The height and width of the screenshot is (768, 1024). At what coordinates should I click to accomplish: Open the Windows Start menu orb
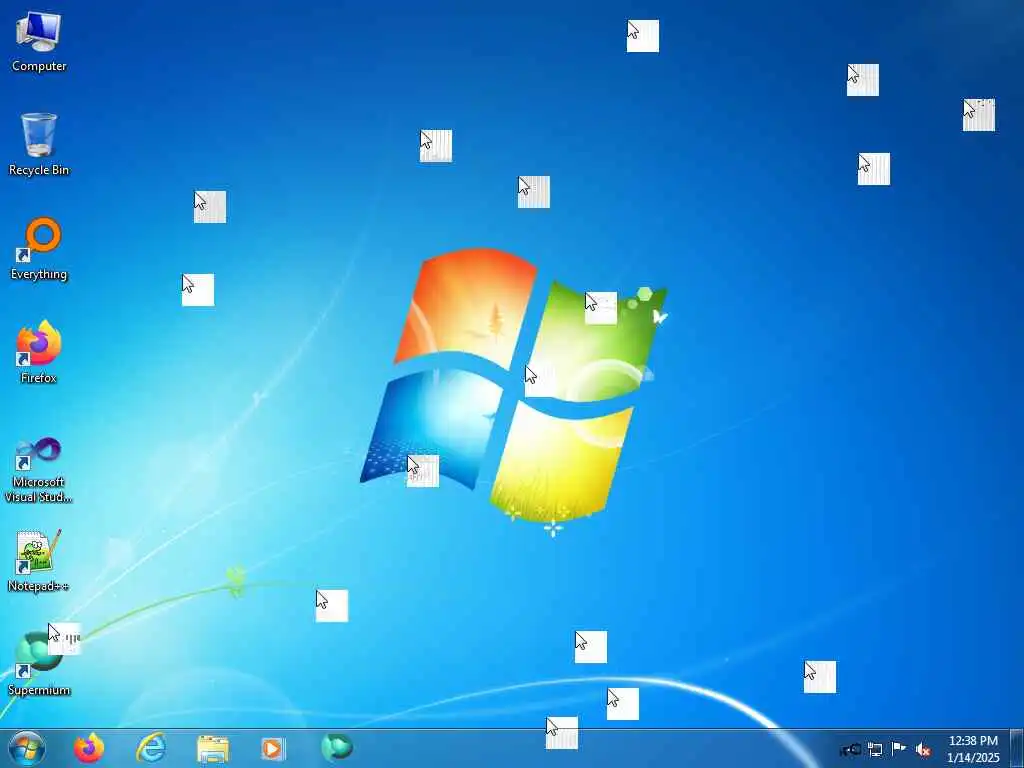[27, 748]
